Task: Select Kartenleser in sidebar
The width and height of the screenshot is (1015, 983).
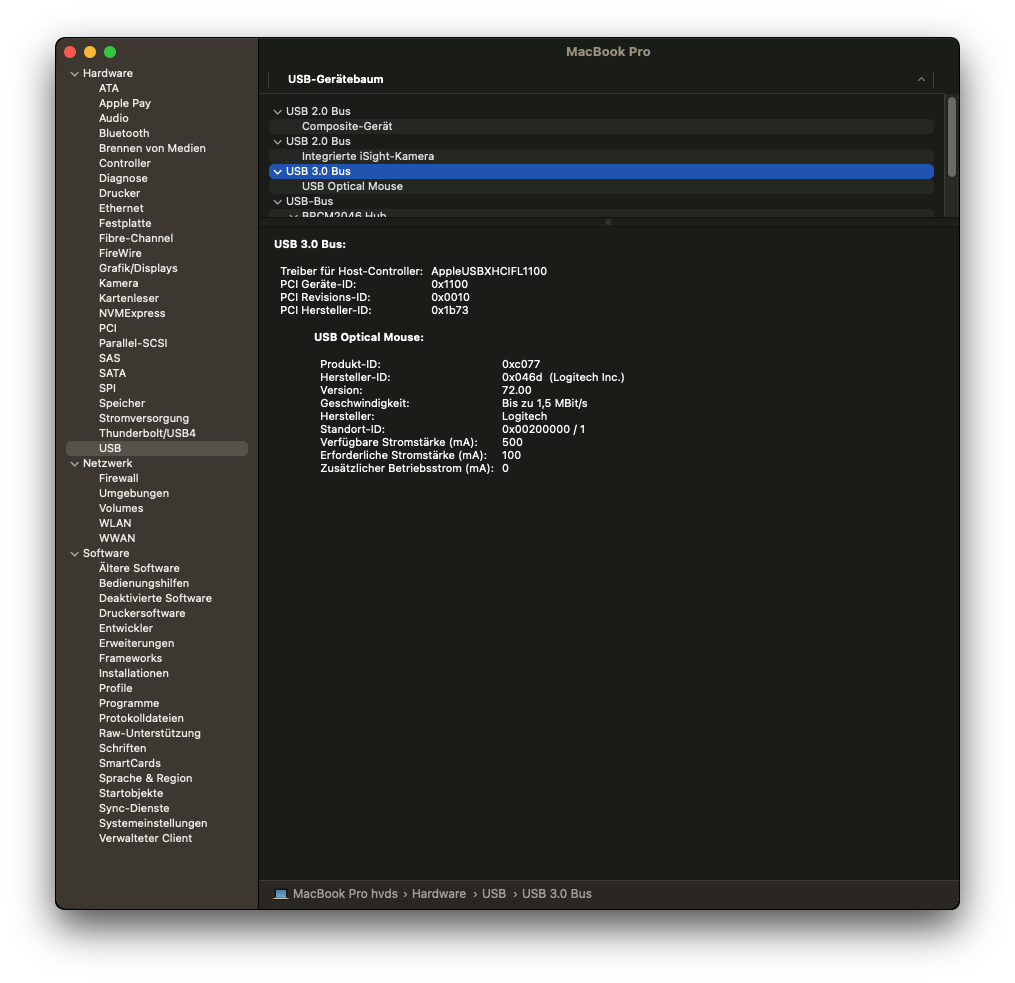Action: click(x=129, y=298)
